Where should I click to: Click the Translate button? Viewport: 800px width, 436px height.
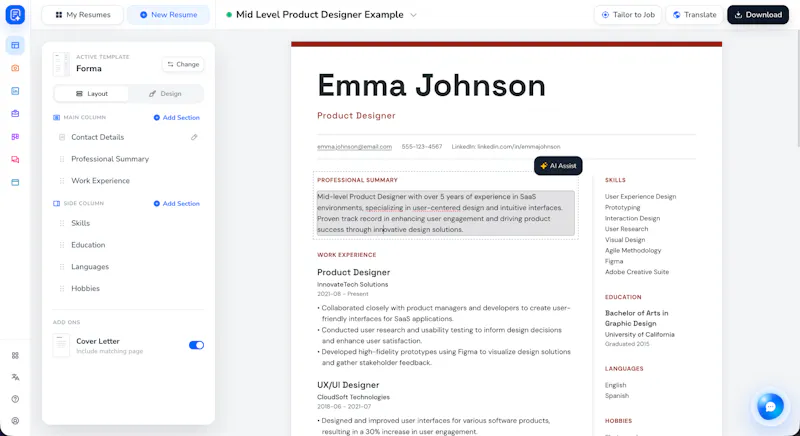[x=694, y=15]
